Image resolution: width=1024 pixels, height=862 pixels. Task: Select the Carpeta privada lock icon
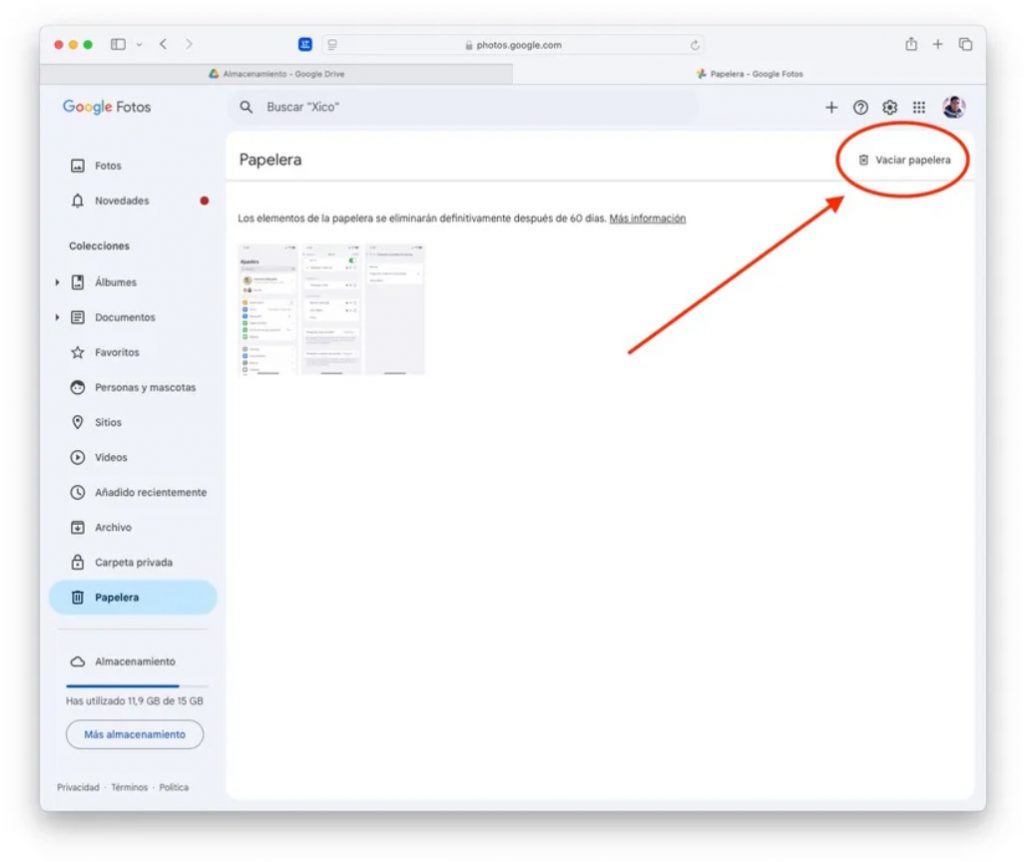[79, 562]
